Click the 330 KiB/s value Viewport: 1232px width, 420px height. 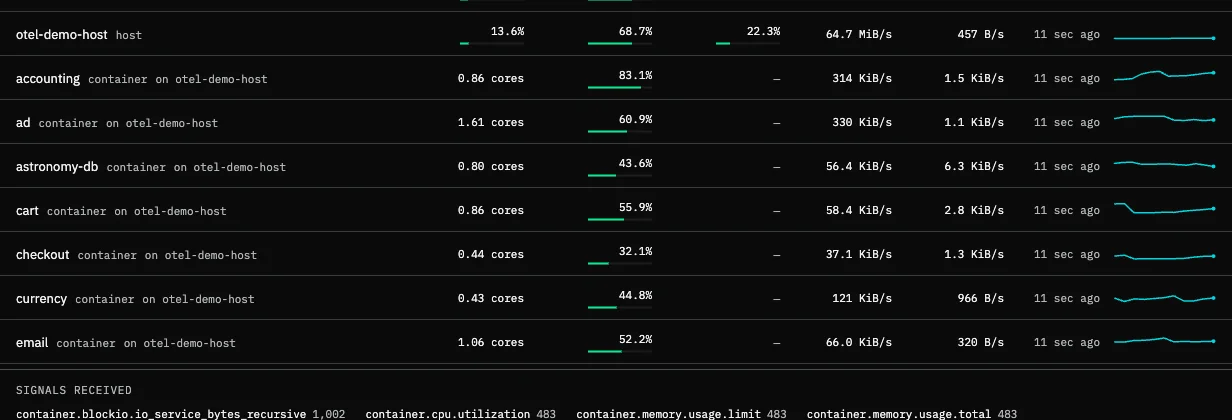click(862, 122)
